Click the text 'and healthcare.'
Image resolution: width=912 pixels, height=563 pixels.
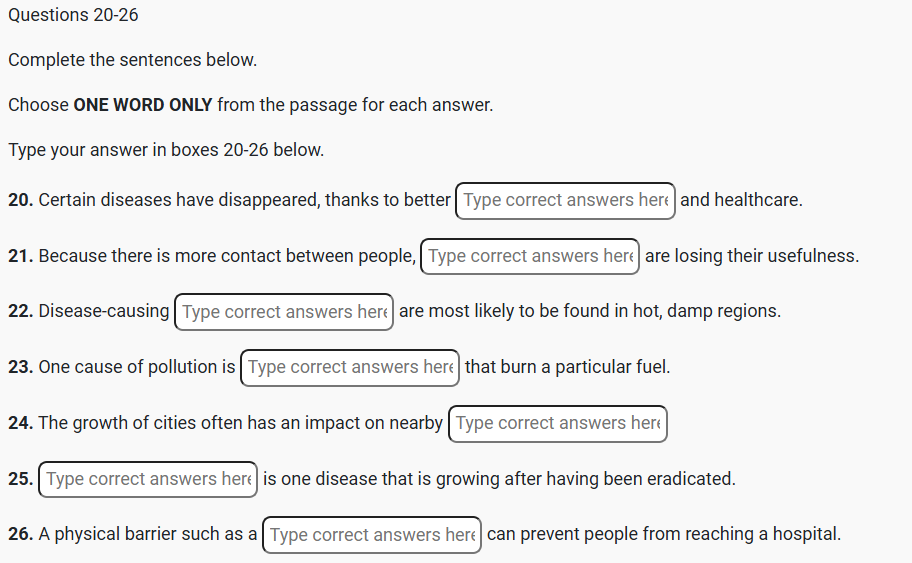coord(741,200)
